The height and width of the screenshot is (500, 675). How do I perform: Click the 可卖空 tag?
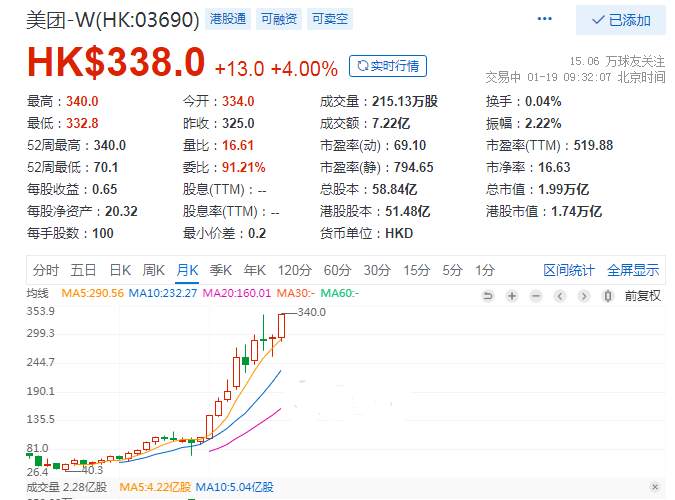[330, 19]
